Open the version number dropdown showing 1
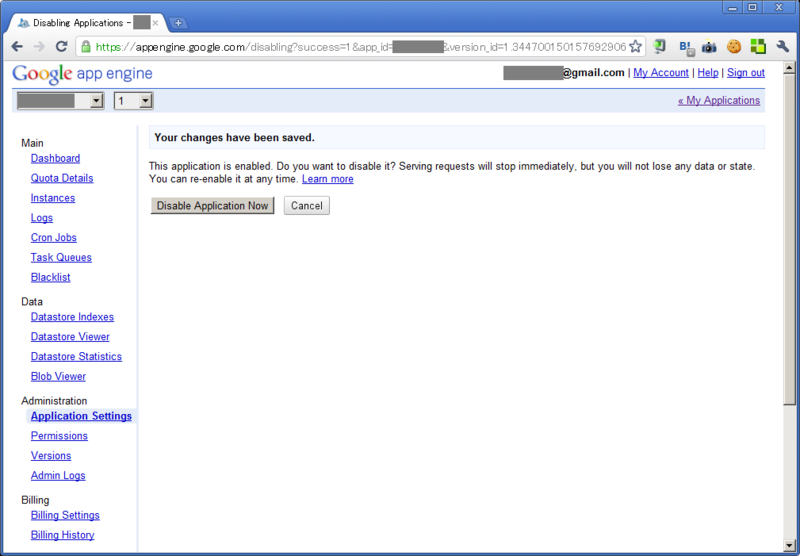Image resolution: width=800 pixels, height=556 pixels. [x=133, y=101]
